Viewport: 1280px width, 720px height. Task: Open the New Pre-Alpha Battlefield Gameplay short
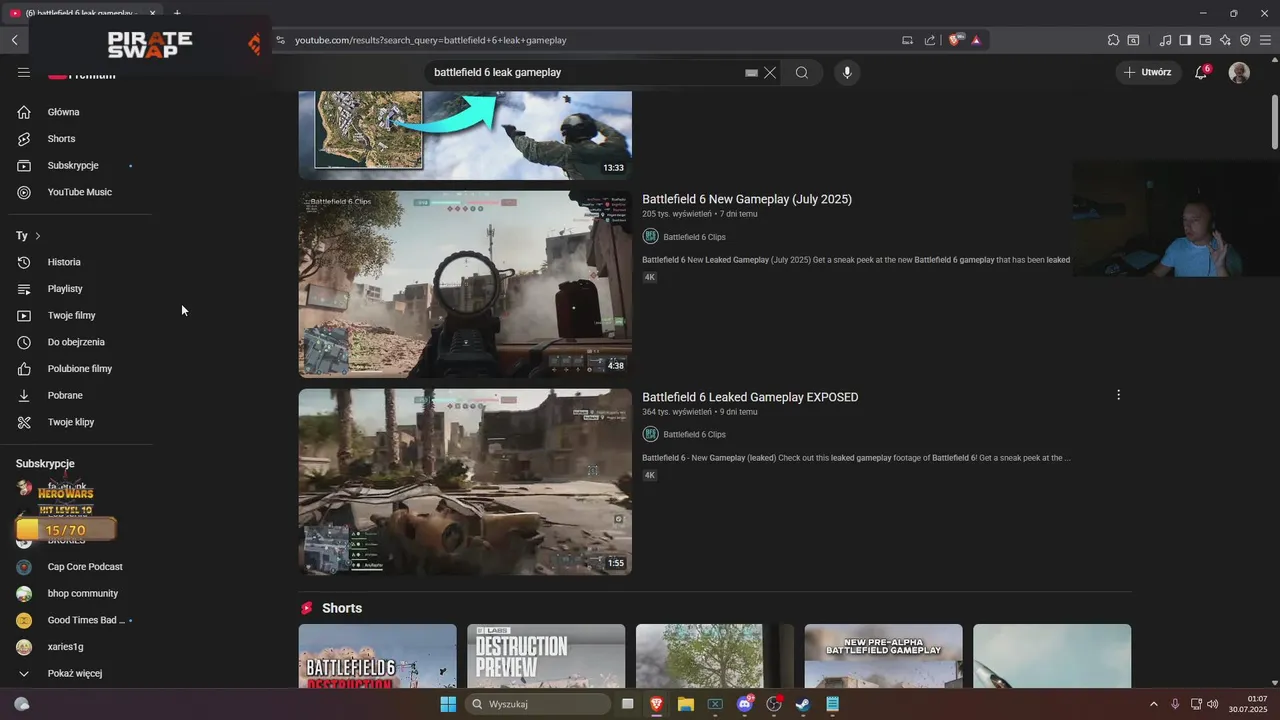[884, 656]
